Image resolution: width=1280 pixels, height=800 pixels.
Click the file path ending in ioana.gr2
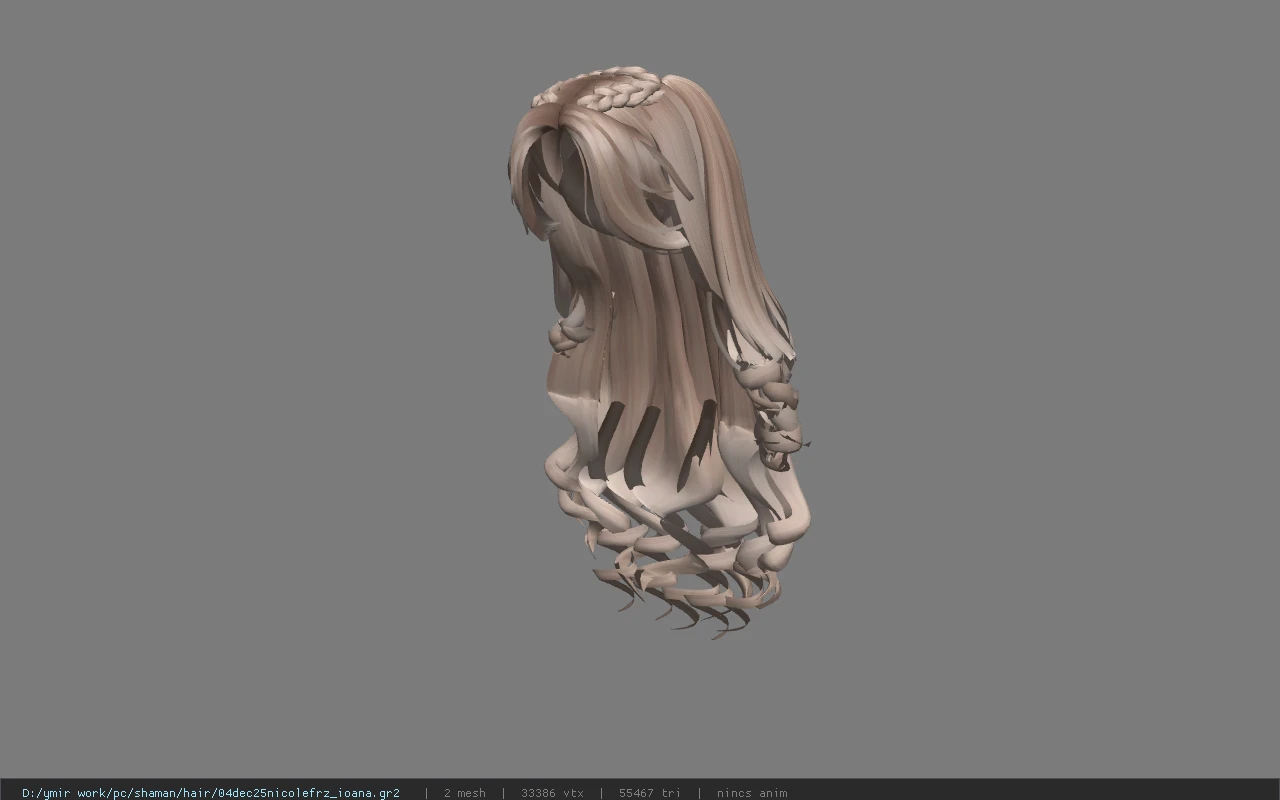click(x=211, y=793)
